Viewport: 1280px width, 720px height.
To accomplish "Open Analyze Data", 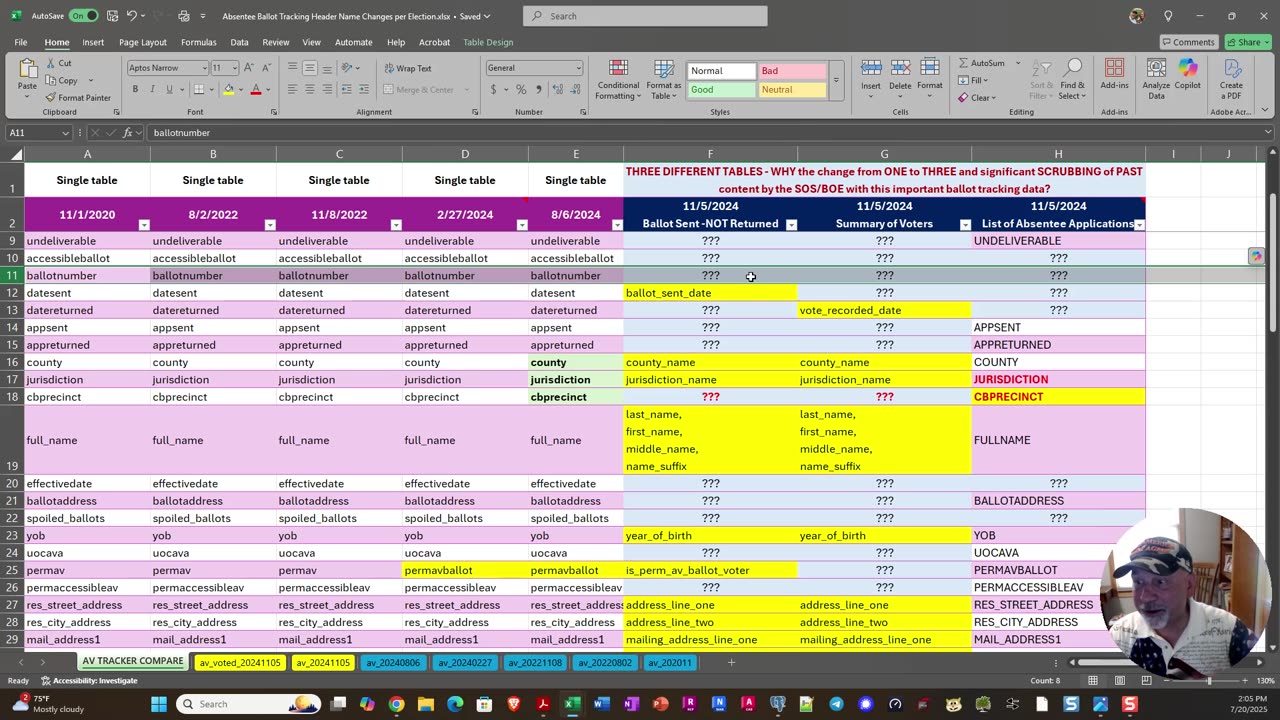I will point(1156,79).
